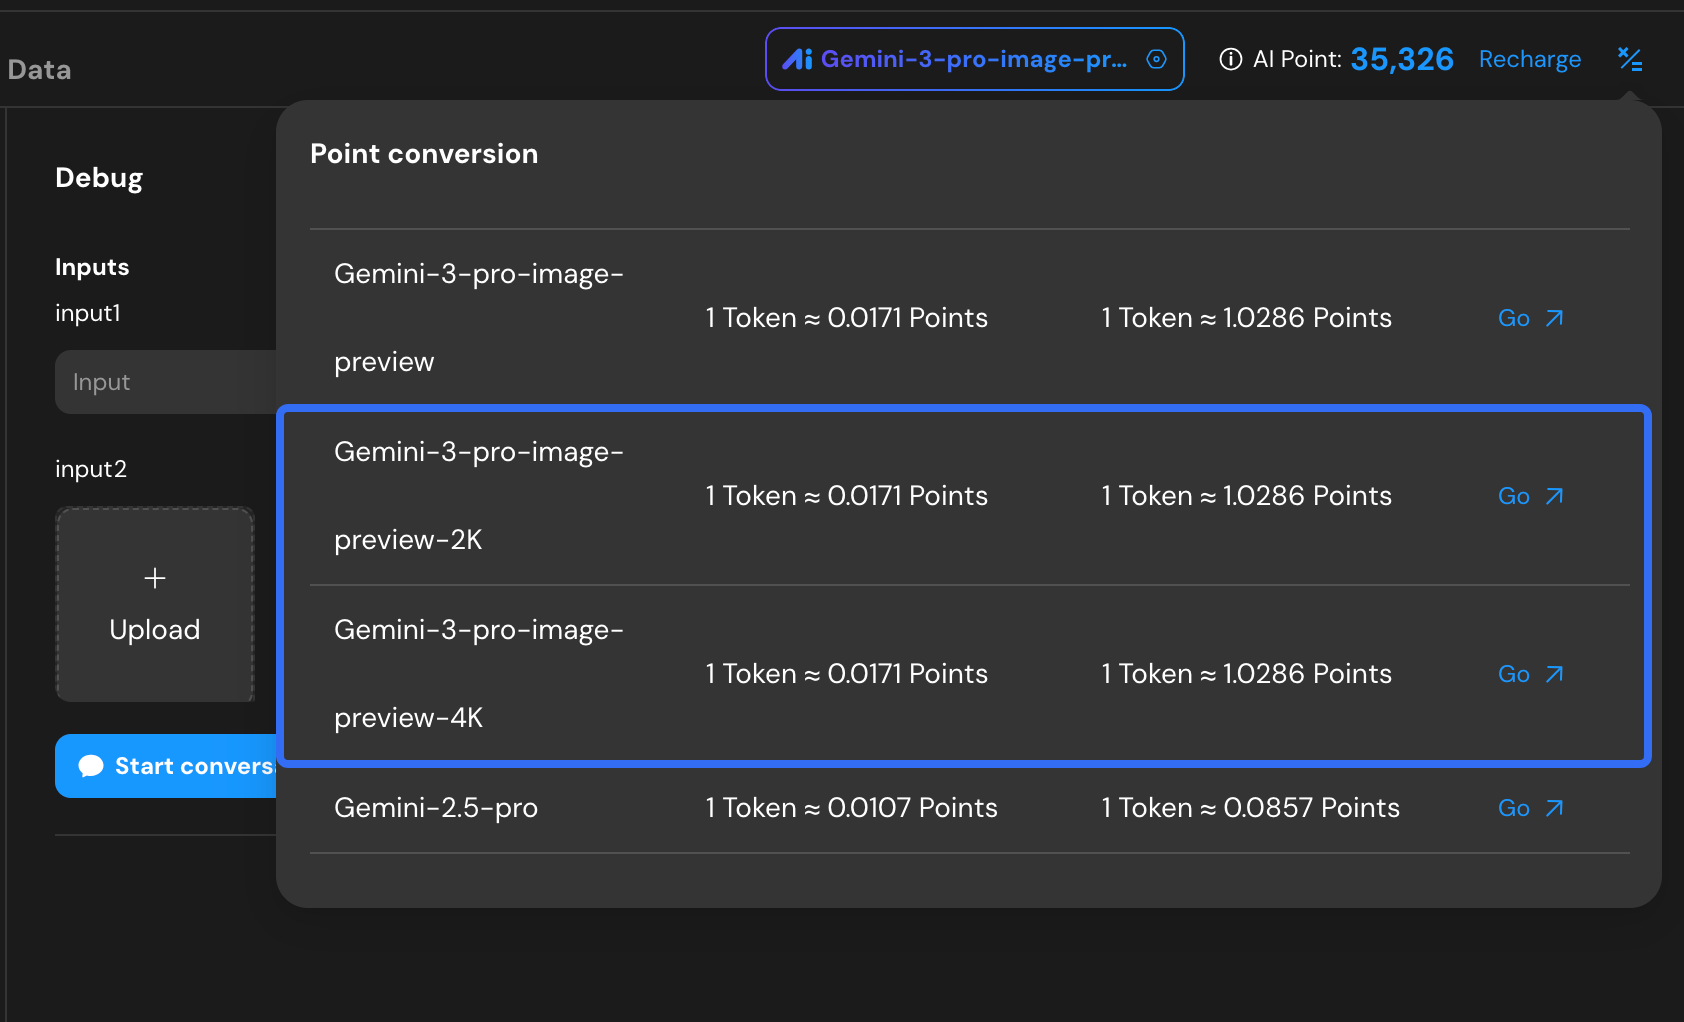This screenshot has height=1022, width=1684.
Task: Open Go link for Gemini-3-pro-image-preview-2K
Action: [x=1514, y=497]
